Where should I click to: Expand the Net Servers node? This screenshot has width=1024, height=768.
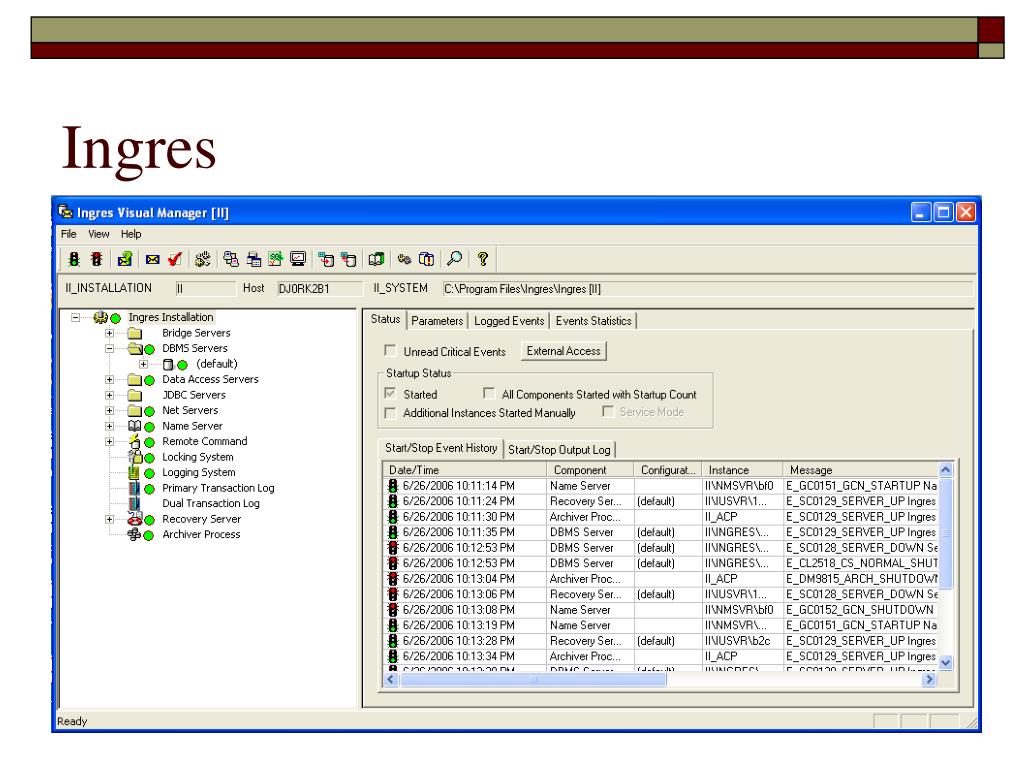coord(110,410)
